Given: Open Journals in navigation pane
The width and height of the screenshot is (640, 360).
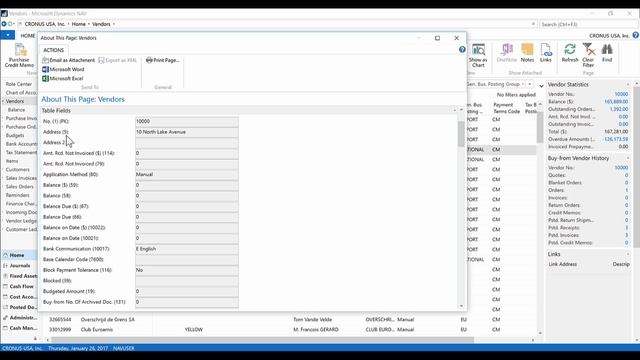Looking at the screenshot, I should (19, 266).
